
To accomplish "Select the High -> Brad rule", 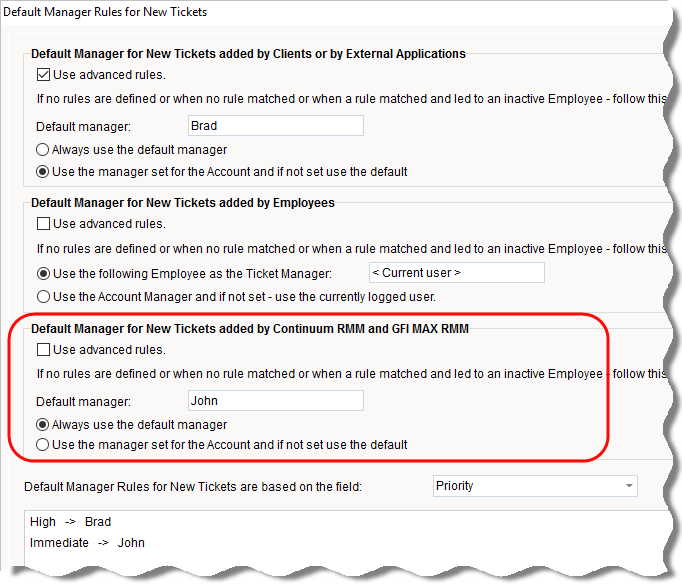I will pos(71,522).
